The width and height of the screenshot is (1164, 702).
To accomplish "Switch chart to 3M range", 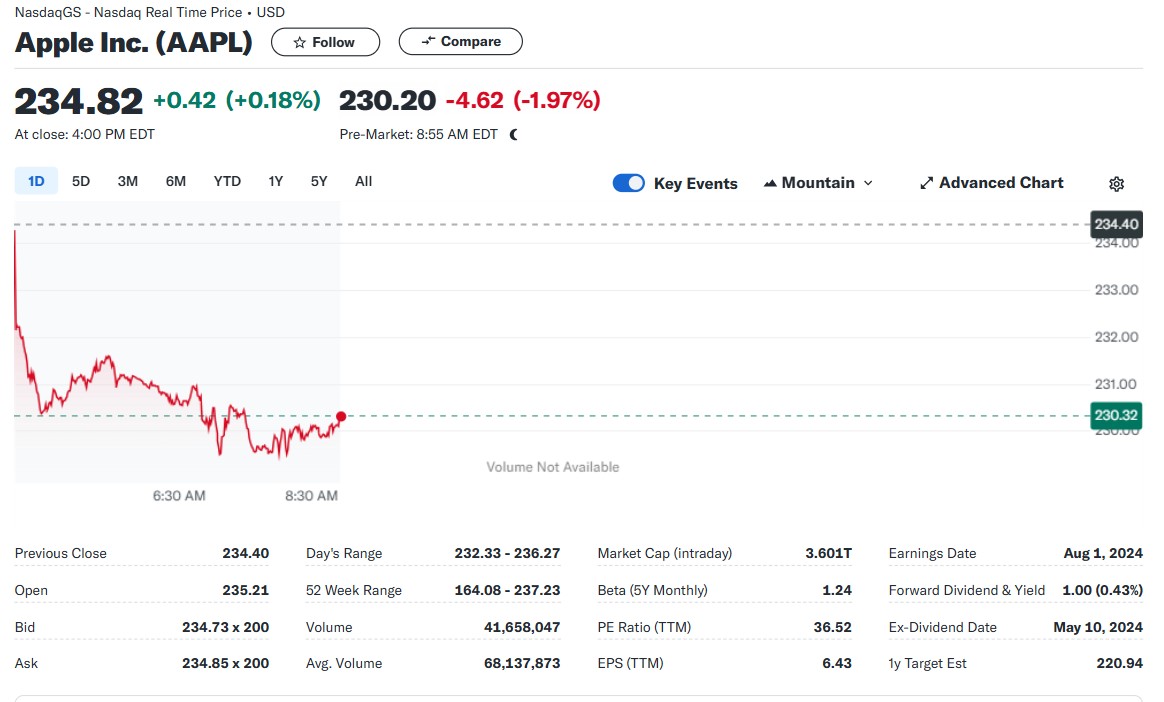I will (128, 181).
